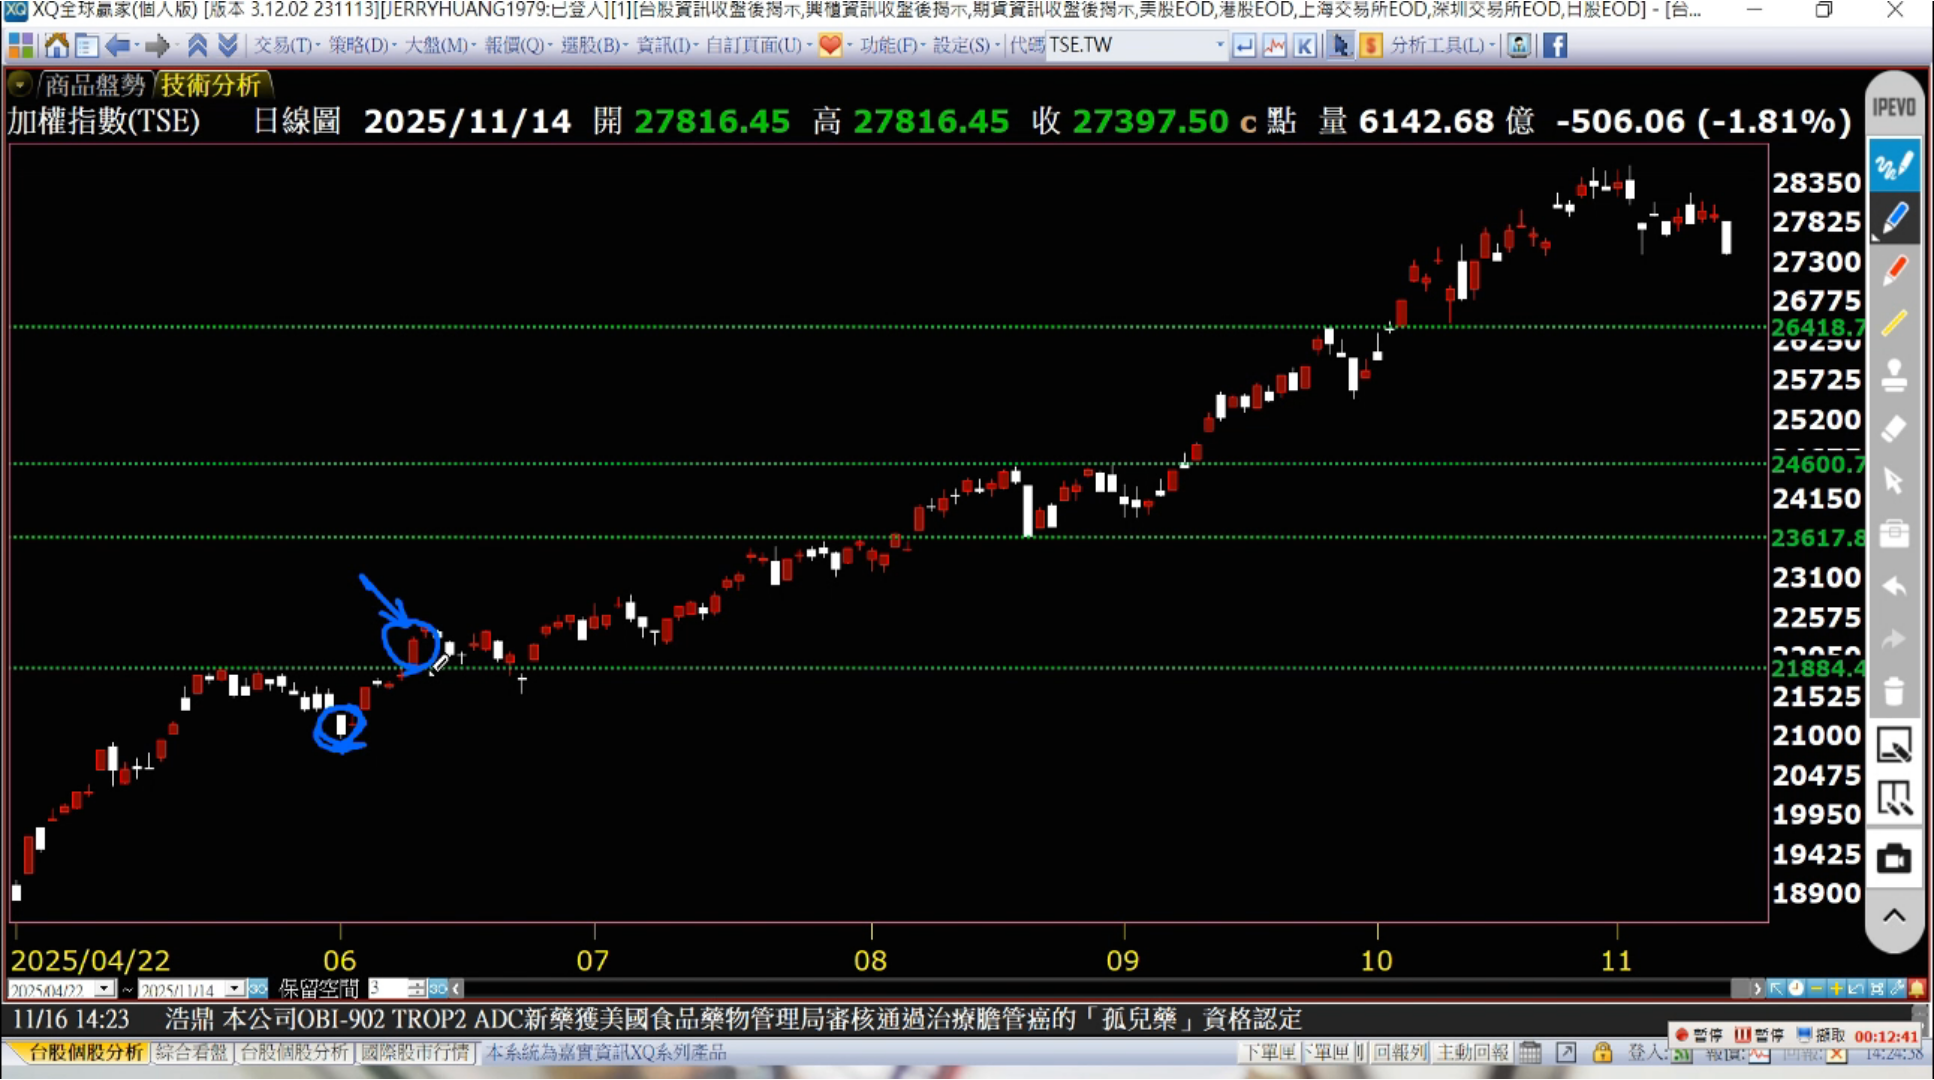This screenshot has width=1934, height=1080.
Task: Click the trash can delete icon
Action: tap(1894, 691)
